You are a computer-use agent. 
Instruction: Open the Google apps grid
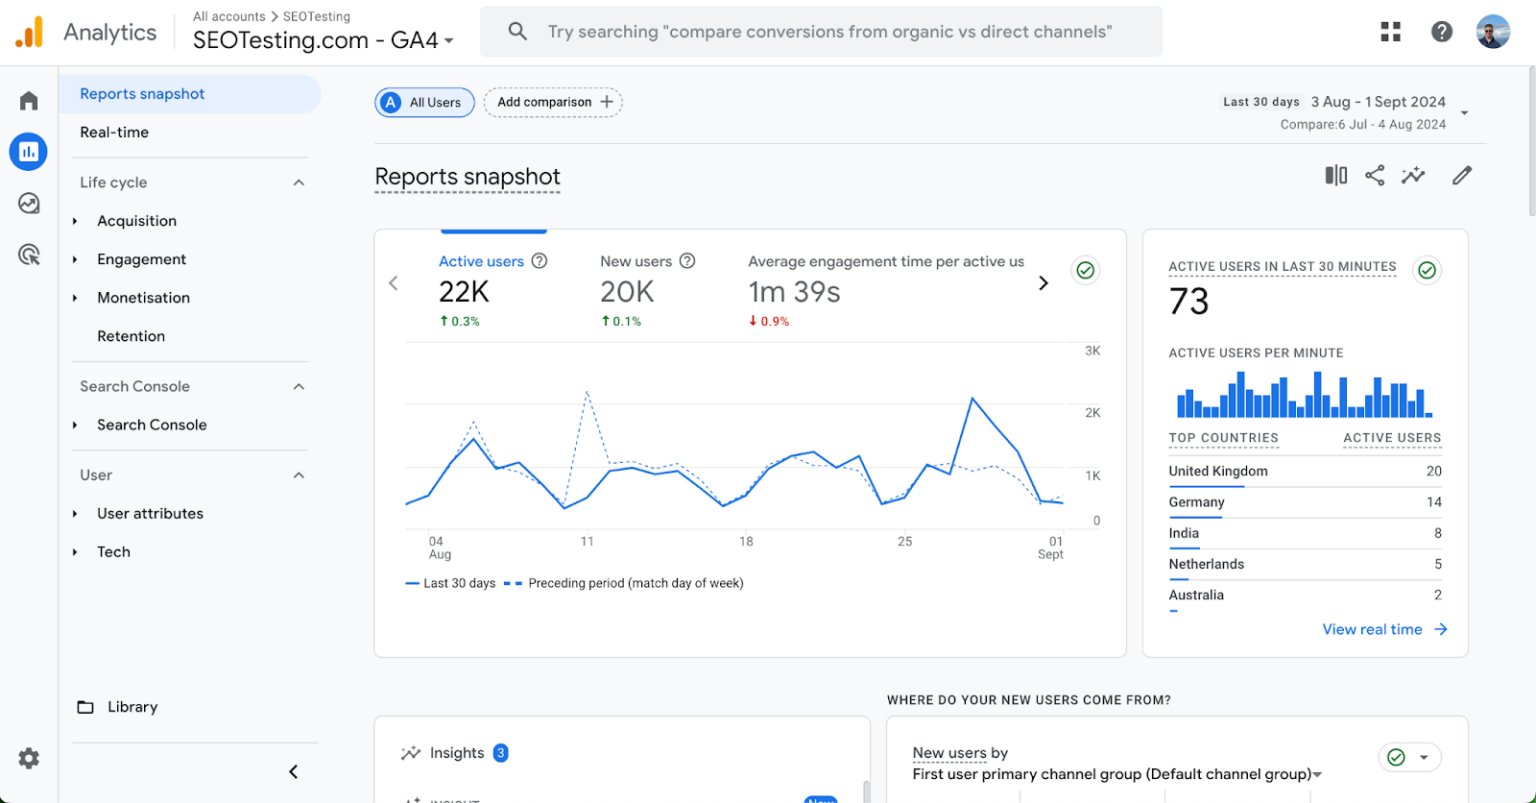coord(1390,31)
